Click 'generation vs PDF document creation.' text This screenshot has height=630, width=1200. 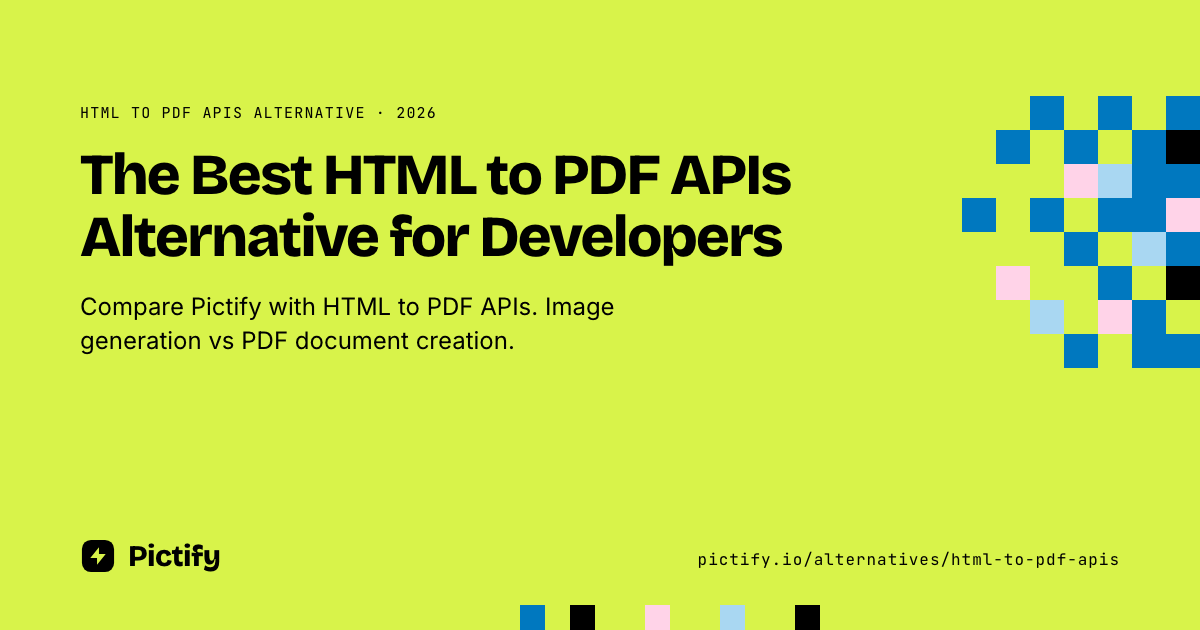[x=297, y=341]
